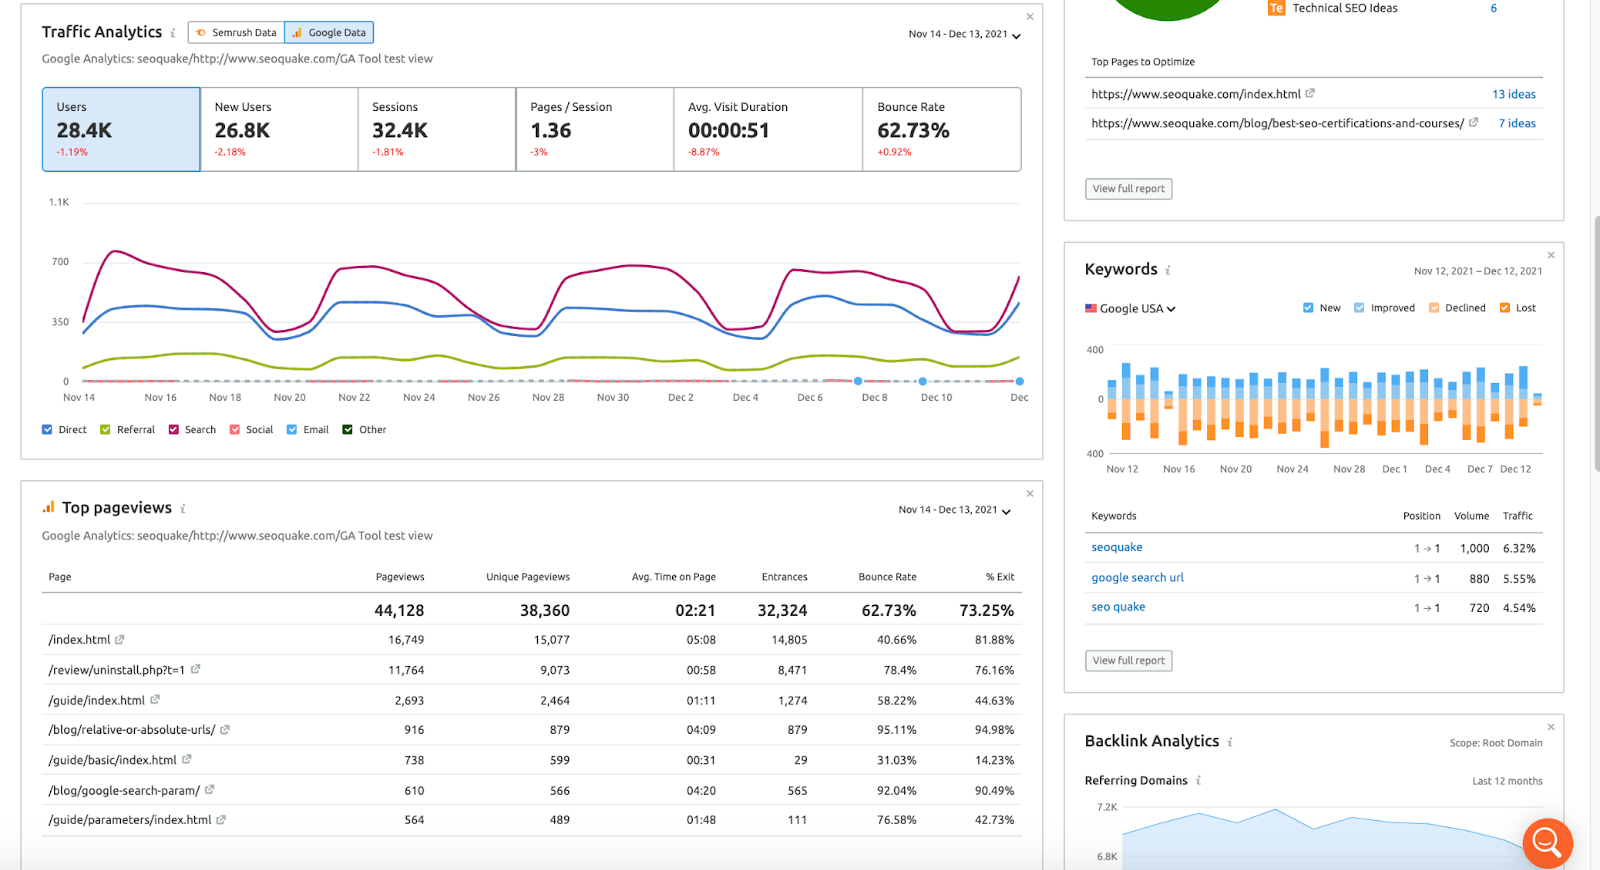Click the Dec 8 data point marker

(x=858, y=381)
